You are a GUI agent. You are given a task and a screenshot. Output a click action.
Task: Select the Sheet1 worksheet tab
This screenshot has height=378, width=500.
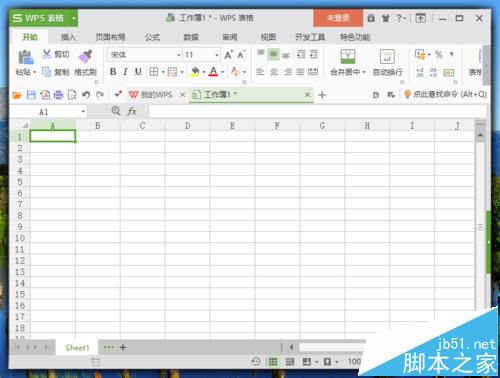(x=77, y=348)
